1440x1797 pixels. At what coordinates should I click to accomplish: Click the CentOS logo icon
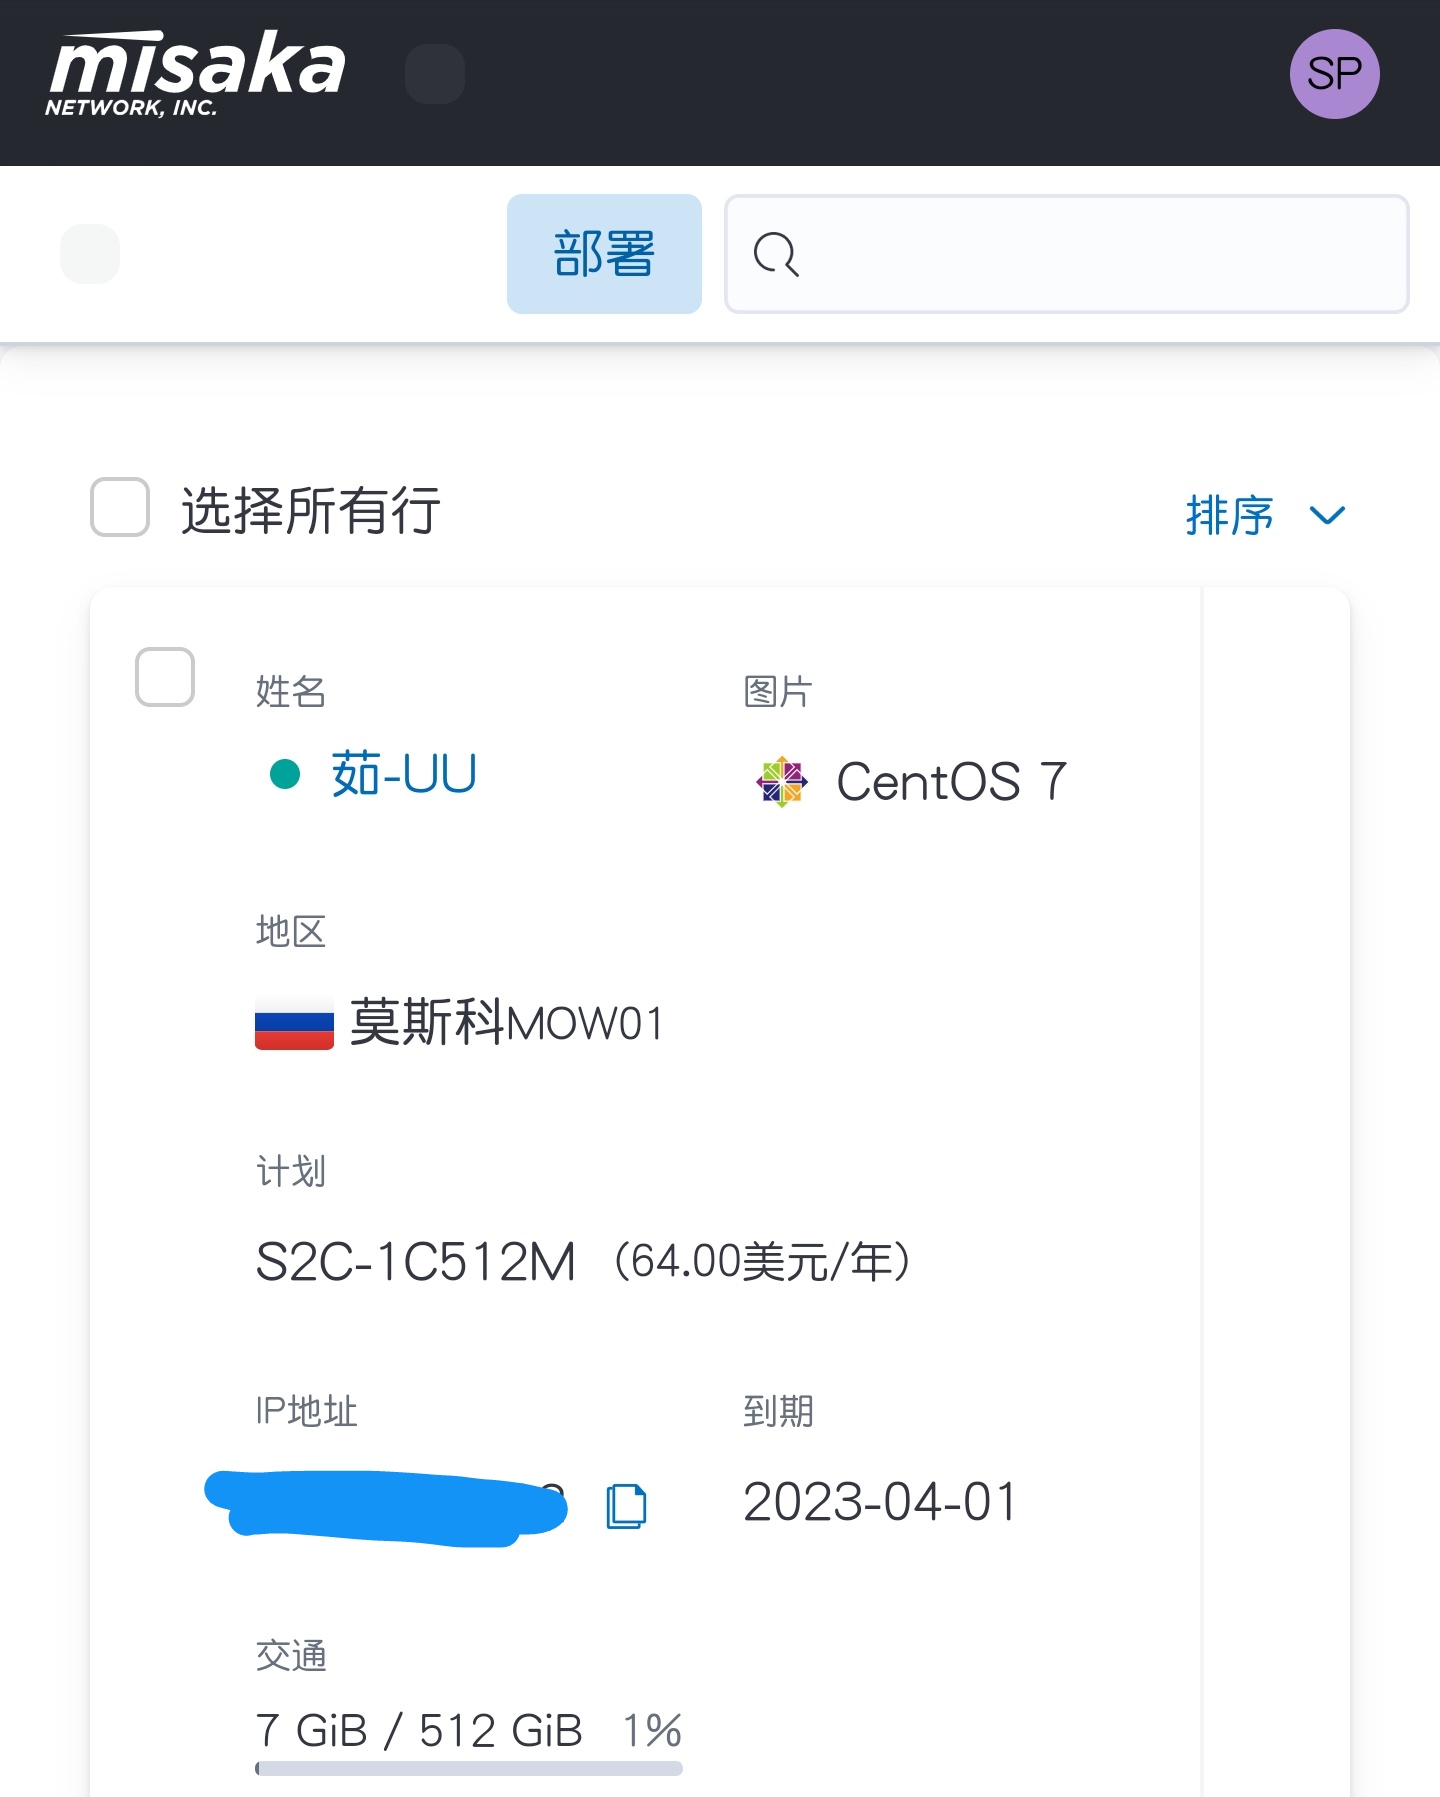[x=781, y=781]
